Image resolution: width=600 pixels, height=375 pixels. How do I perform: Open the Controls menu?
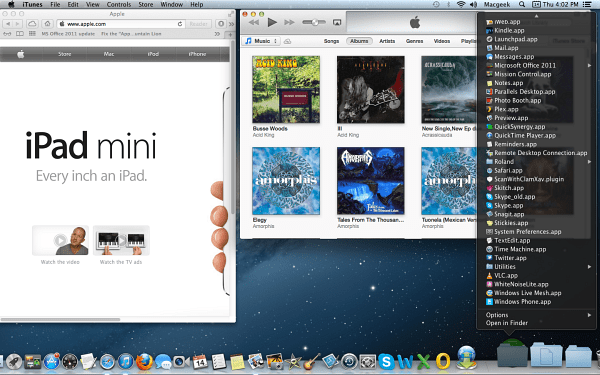[x=119, y=5]
